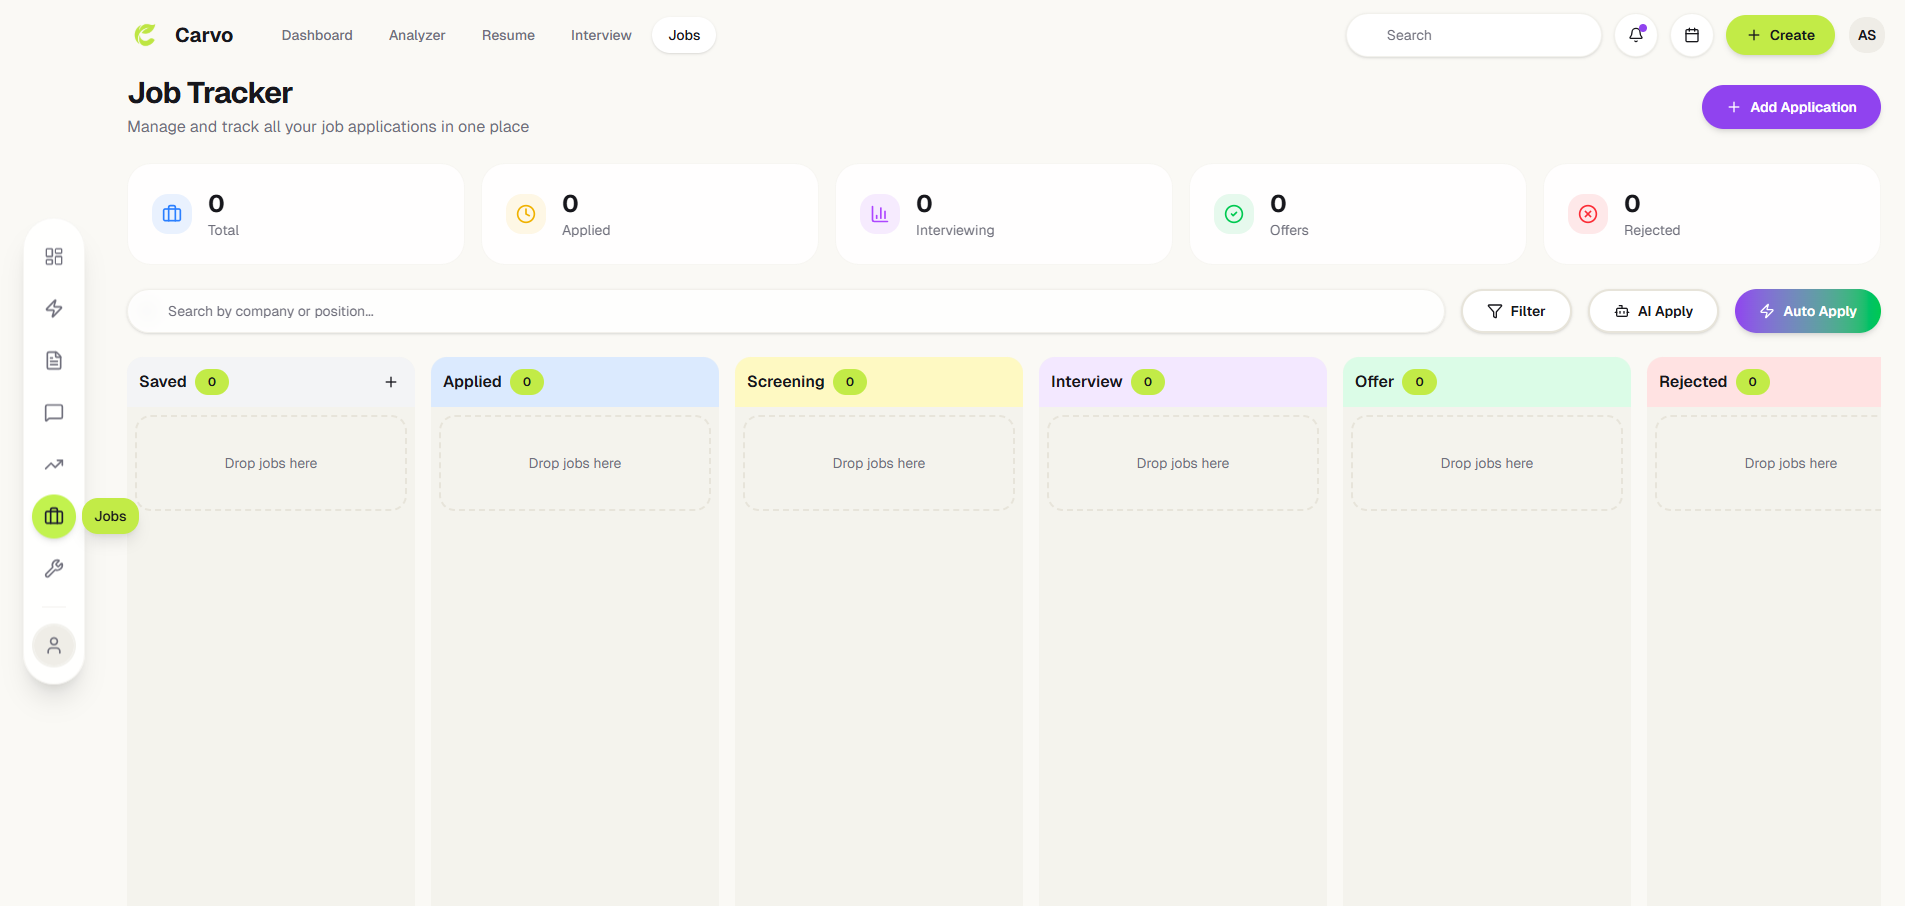Image resolution: width=1905 pixels, height=906 pixels.
Task: Open the calendar icon in top bar
Action: pos(1693,34)
